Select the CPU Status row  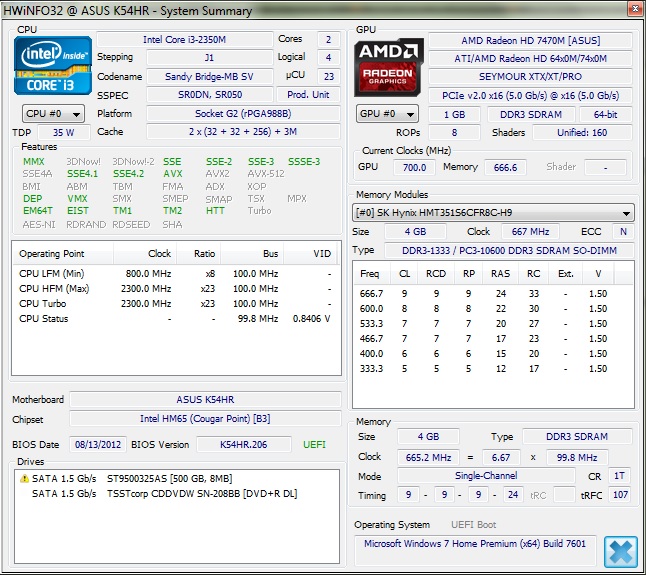click(175, 319)
